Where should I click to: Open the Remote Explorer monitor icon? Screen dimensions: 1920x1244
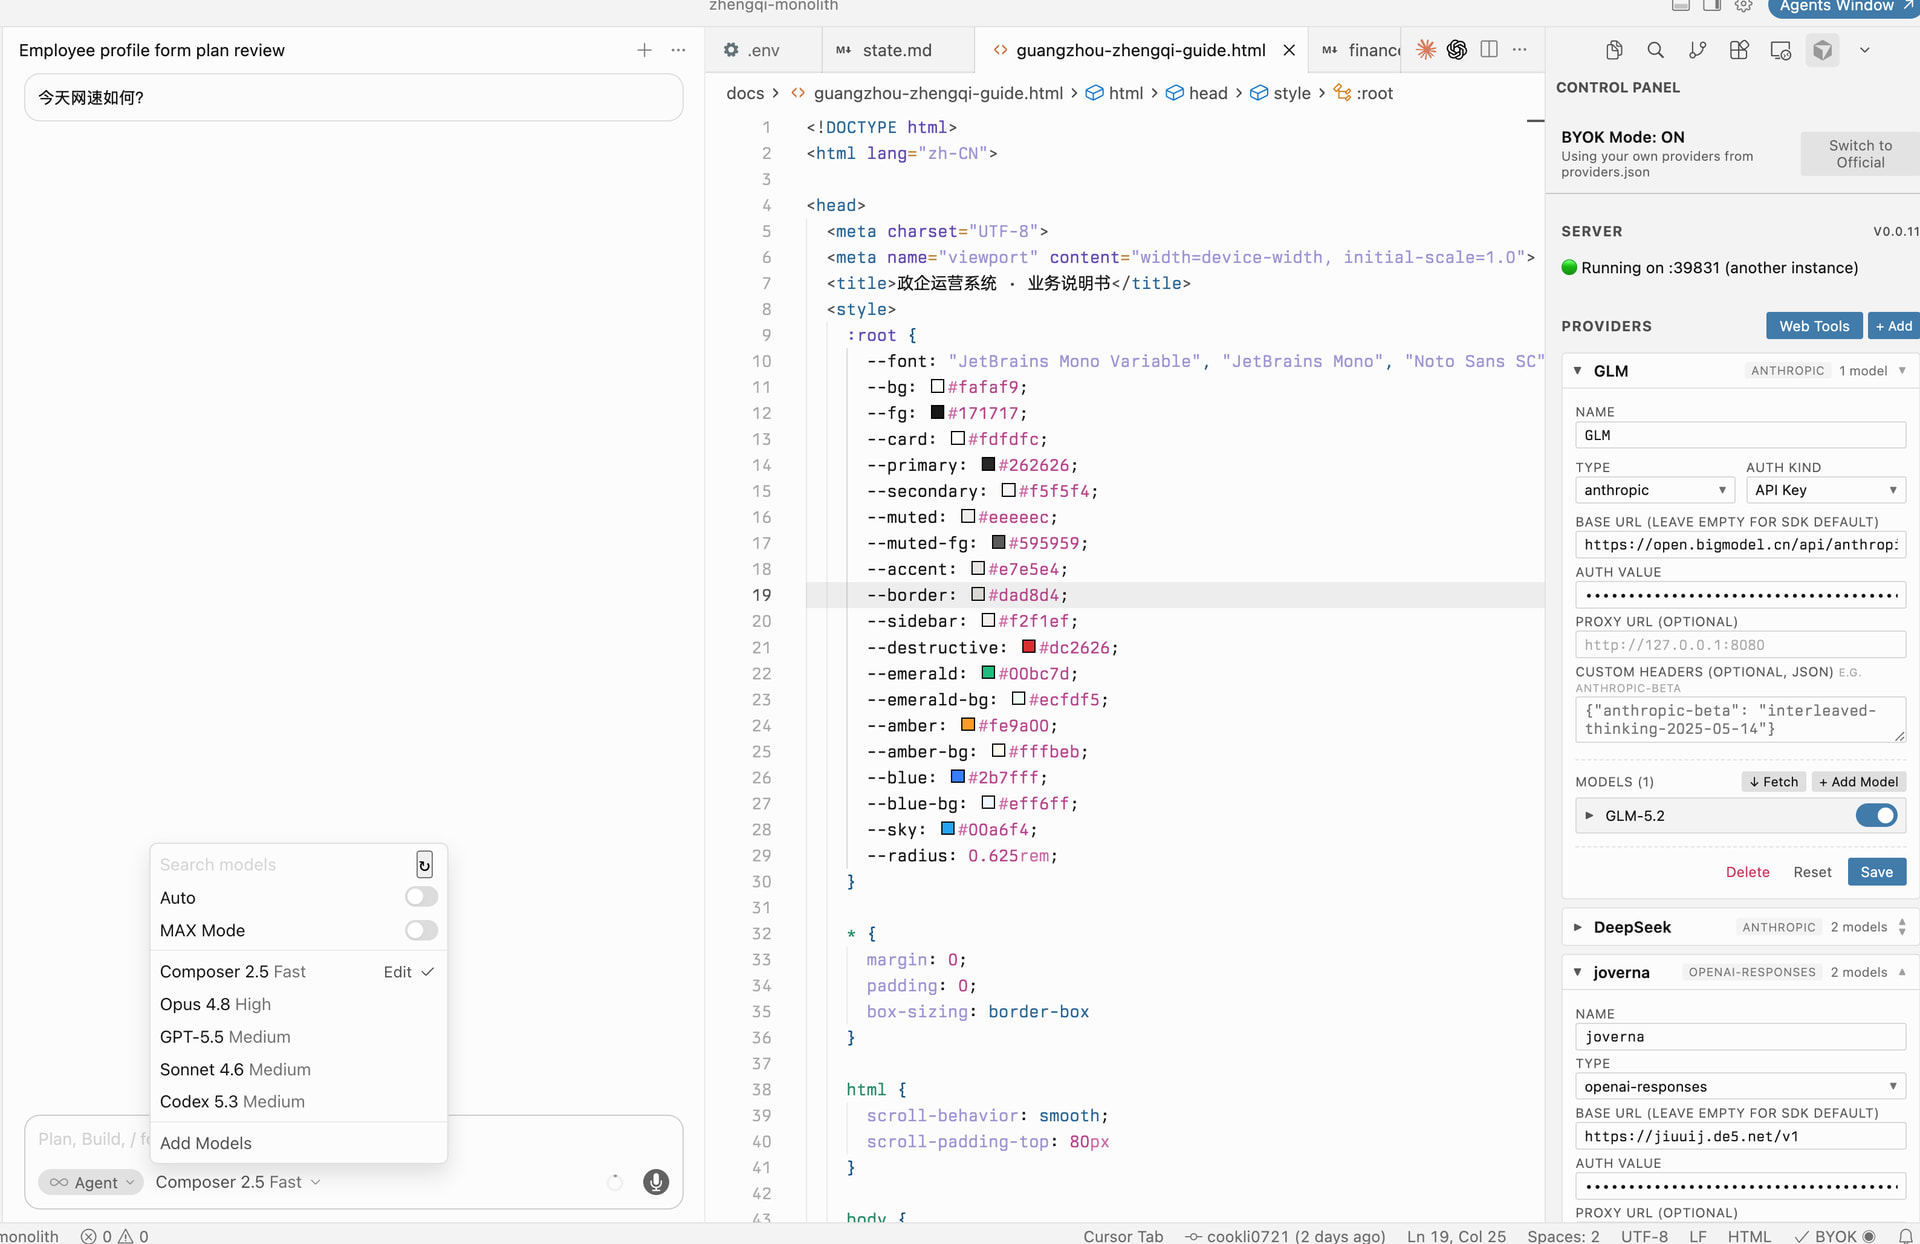(x=1781, y=50)
